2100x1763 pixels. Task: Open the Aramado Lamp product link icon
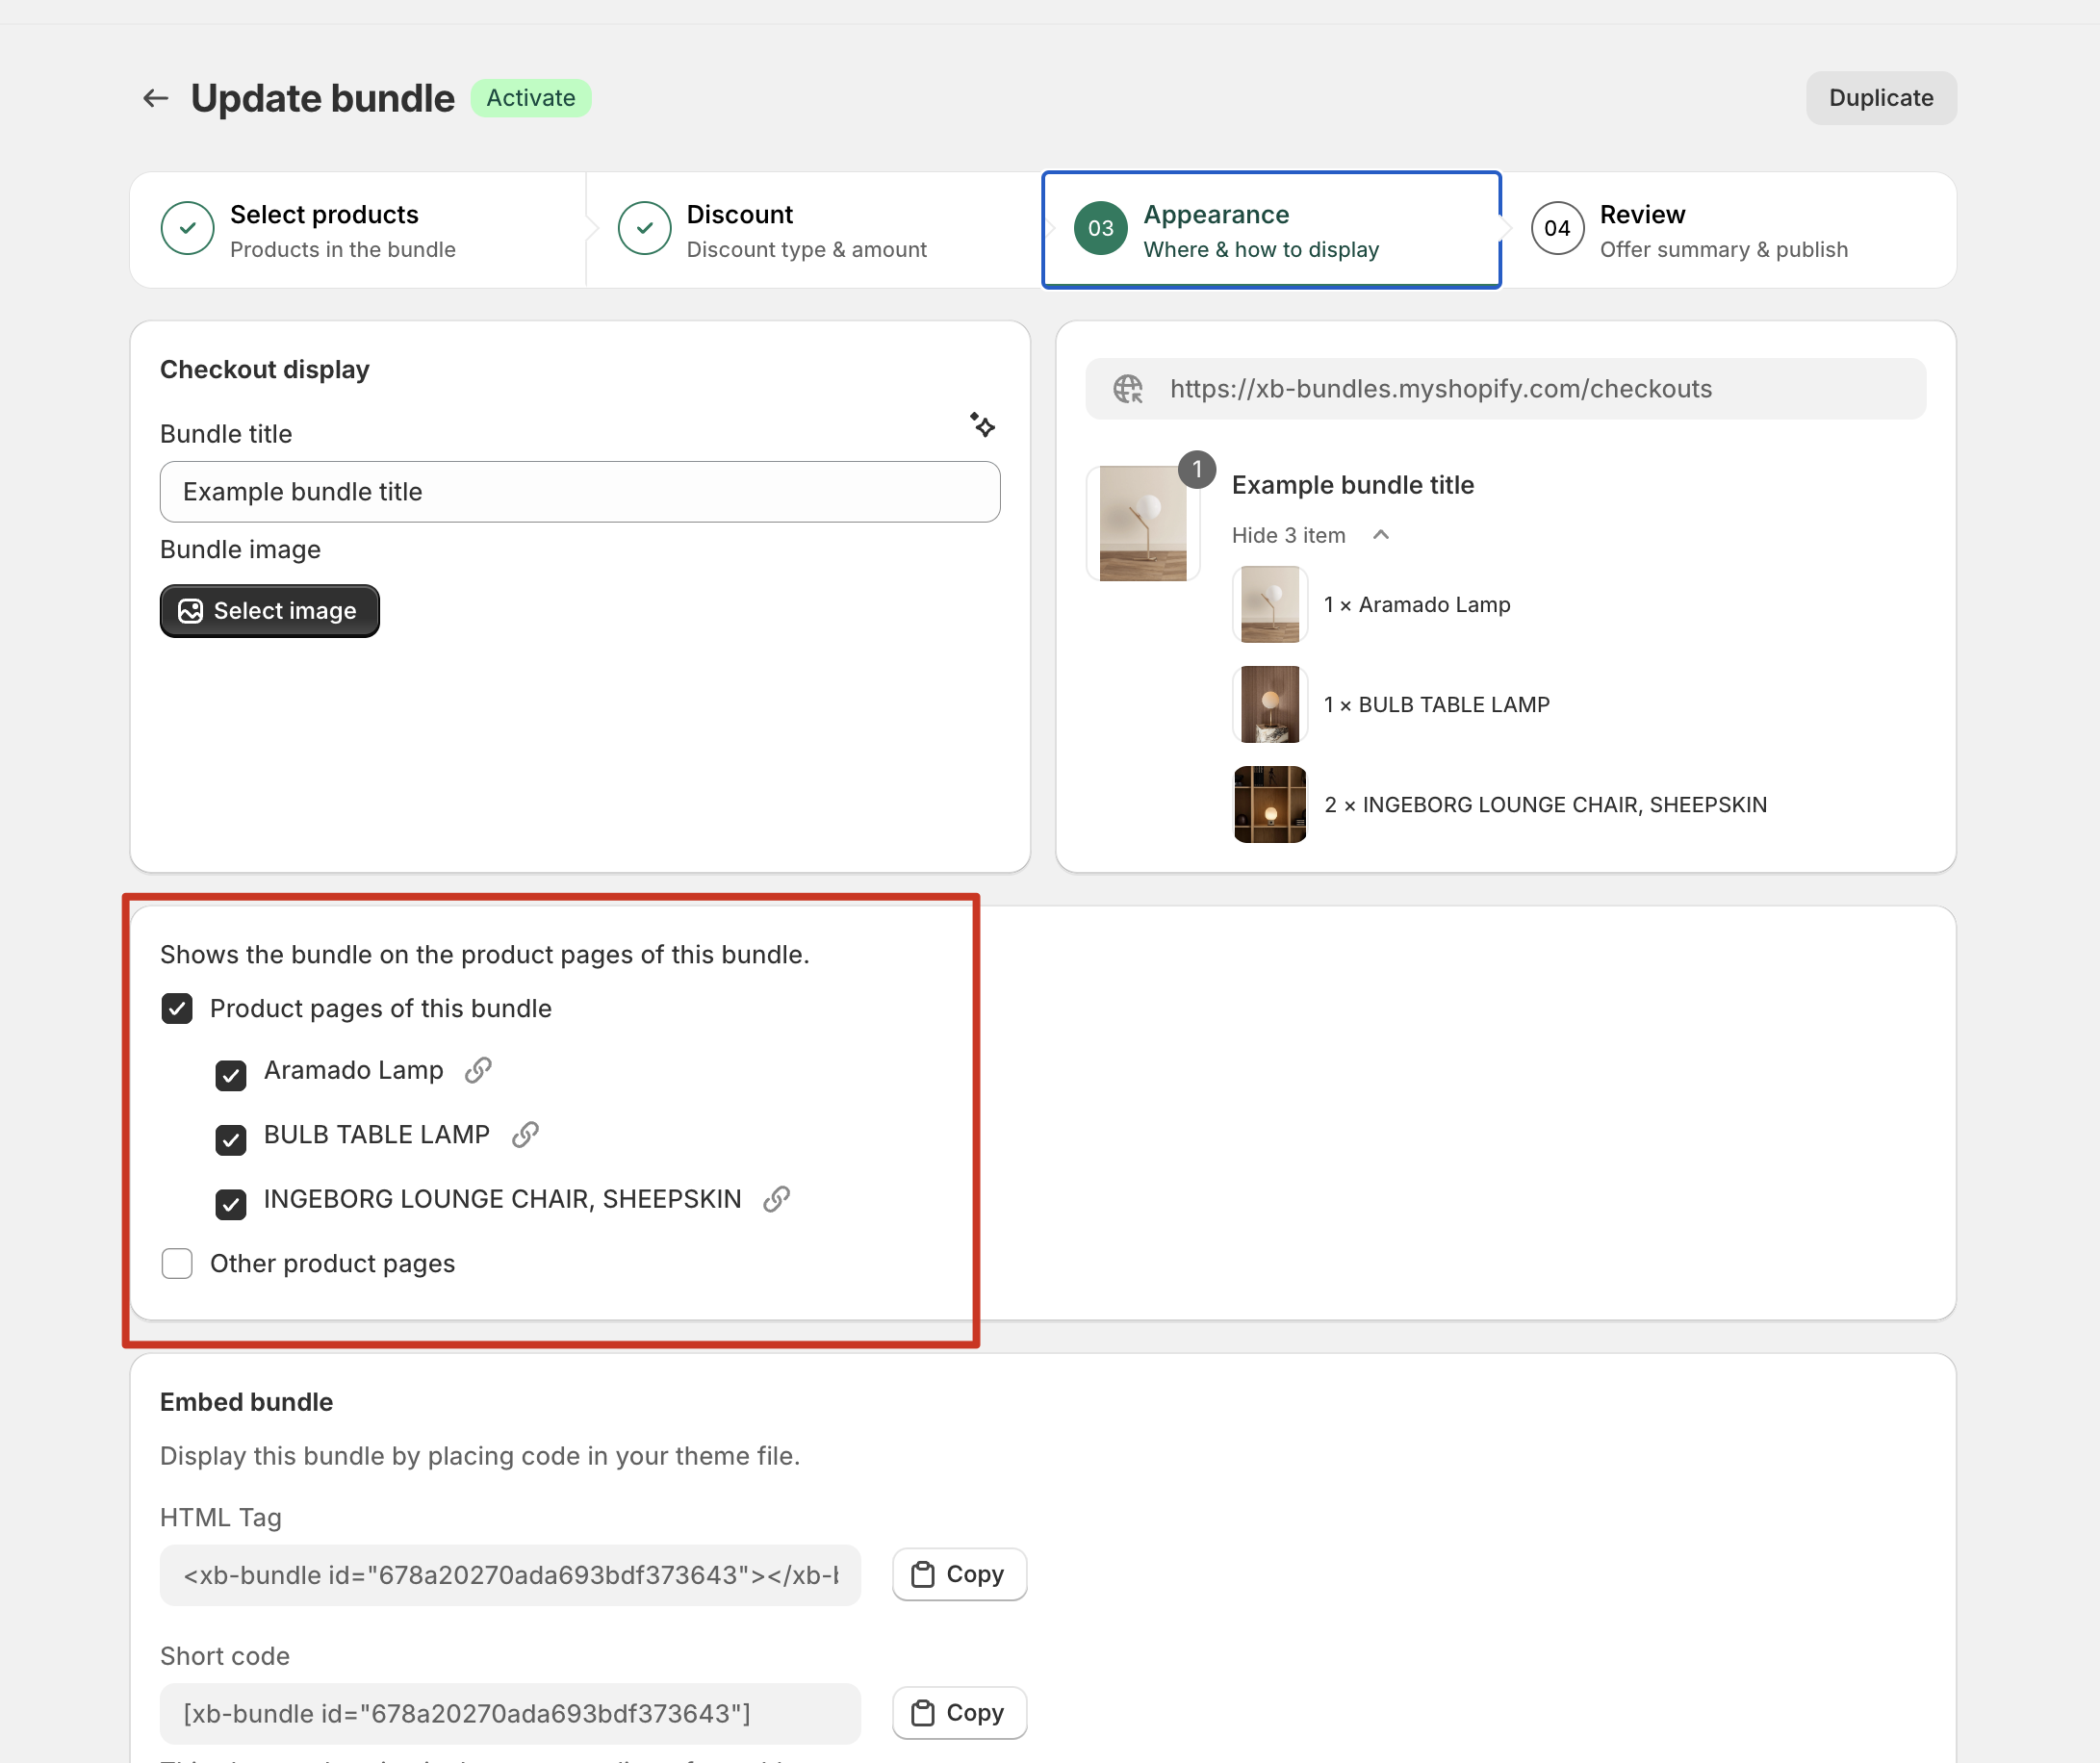[478, 1070]
